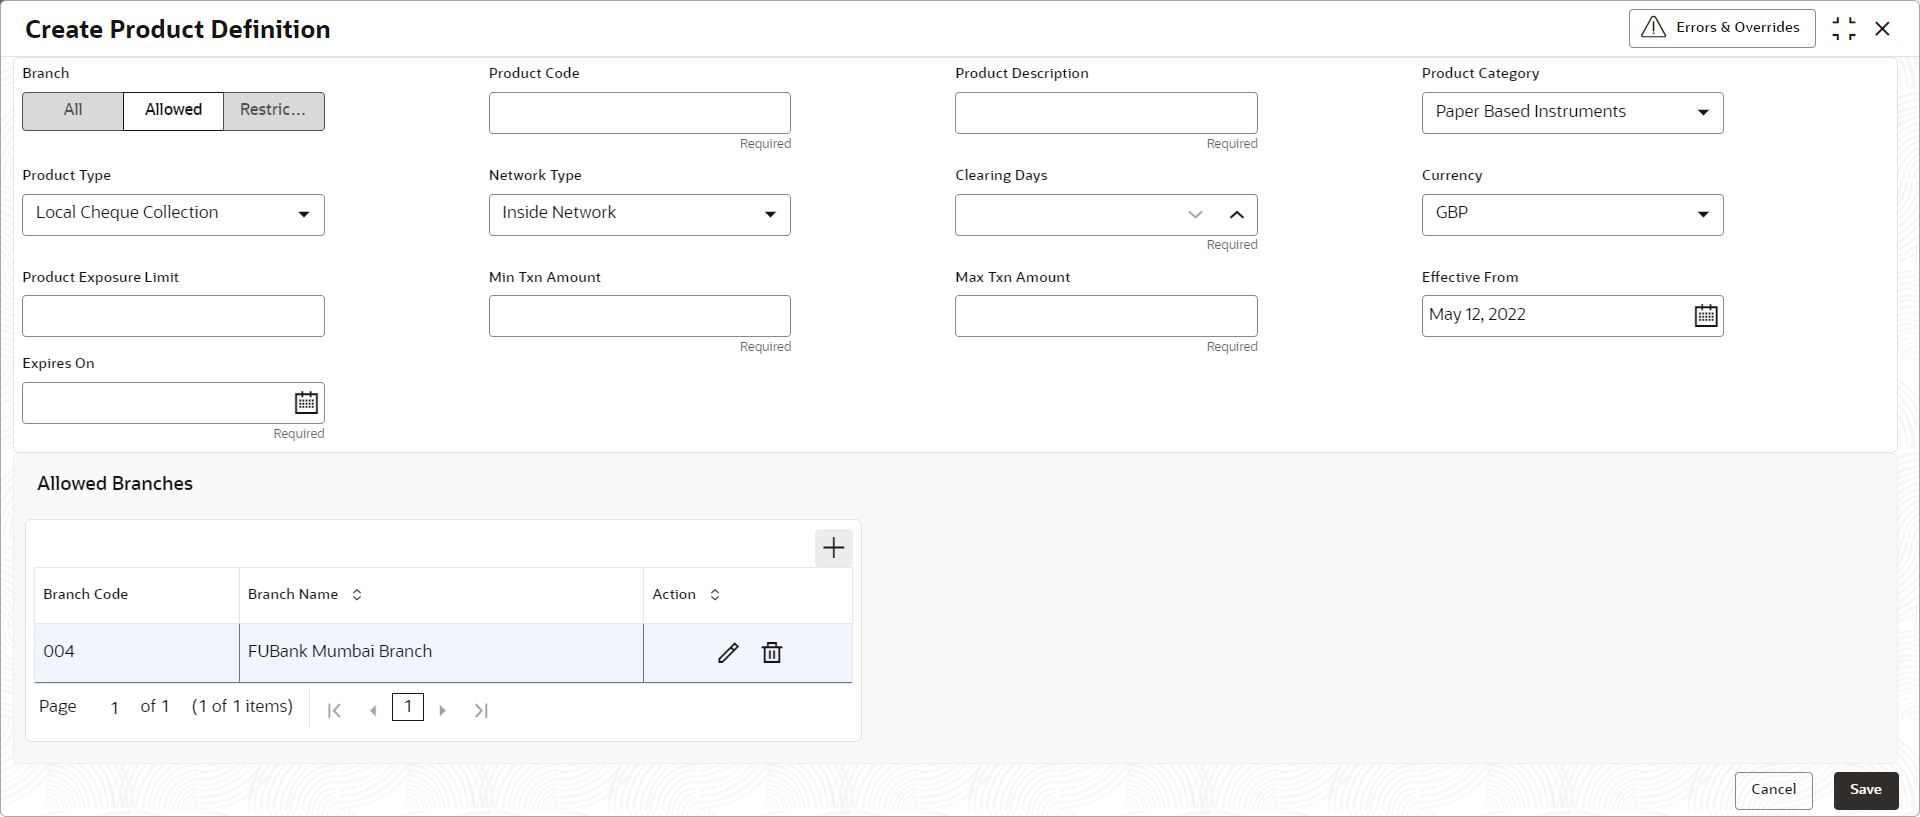Viewport: 1920px width, 817px height.
Task: Increase the Clearing Days value
Action: [1236, 215]
